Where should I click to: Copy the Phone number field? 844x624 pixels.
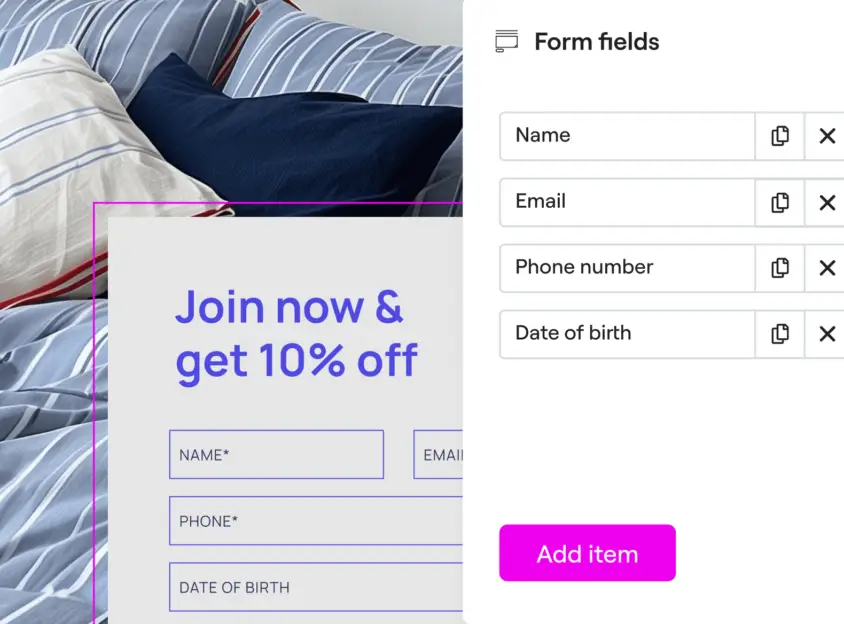780,268
